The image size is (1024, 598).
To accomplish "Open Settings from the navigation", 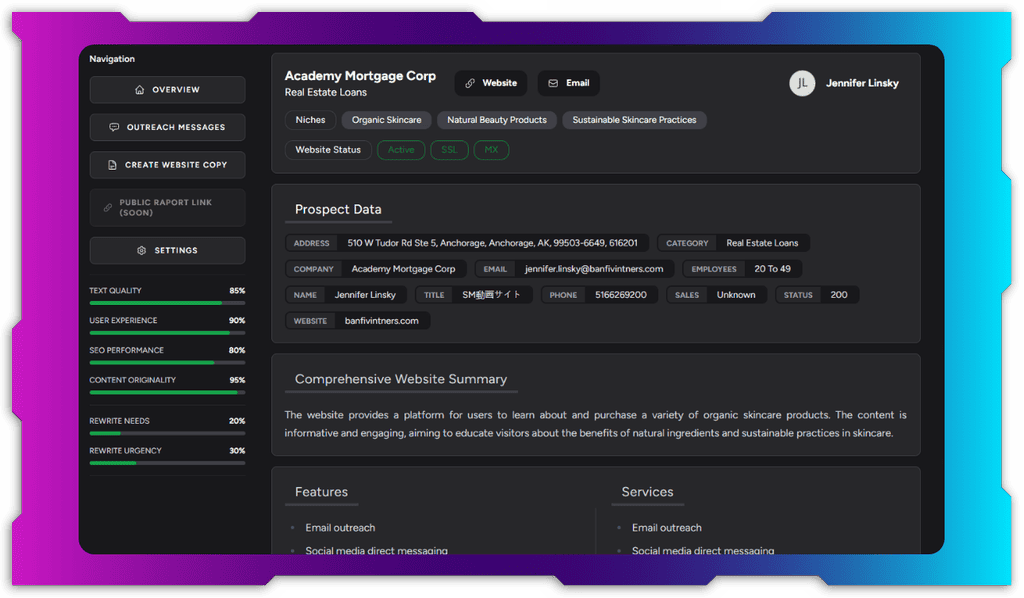I will [167, 250].
